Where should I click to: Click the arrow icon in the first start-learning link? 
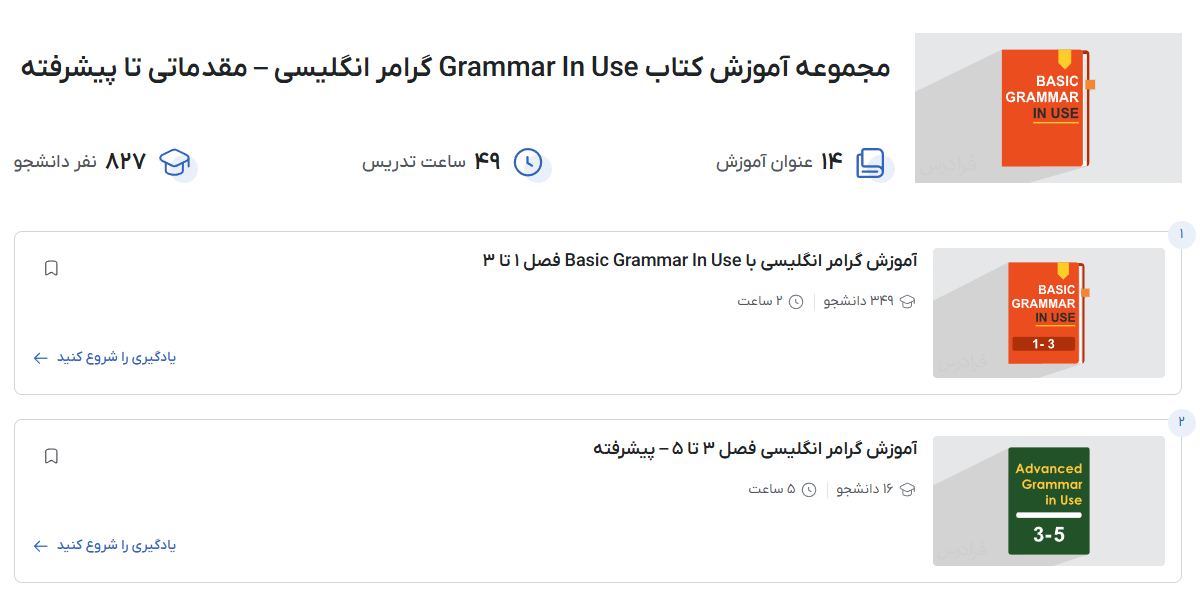pyautogui.click(x=39, y=357)
